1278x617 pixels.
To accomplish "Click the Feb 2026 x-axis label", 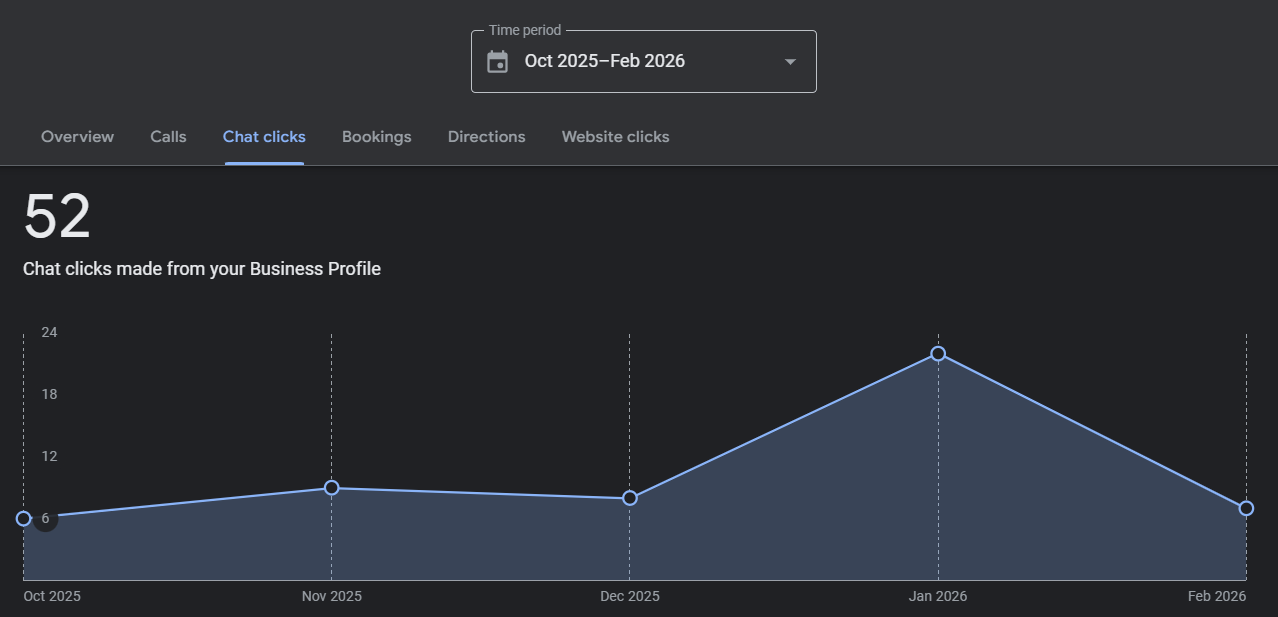I will pos(1217,596).
